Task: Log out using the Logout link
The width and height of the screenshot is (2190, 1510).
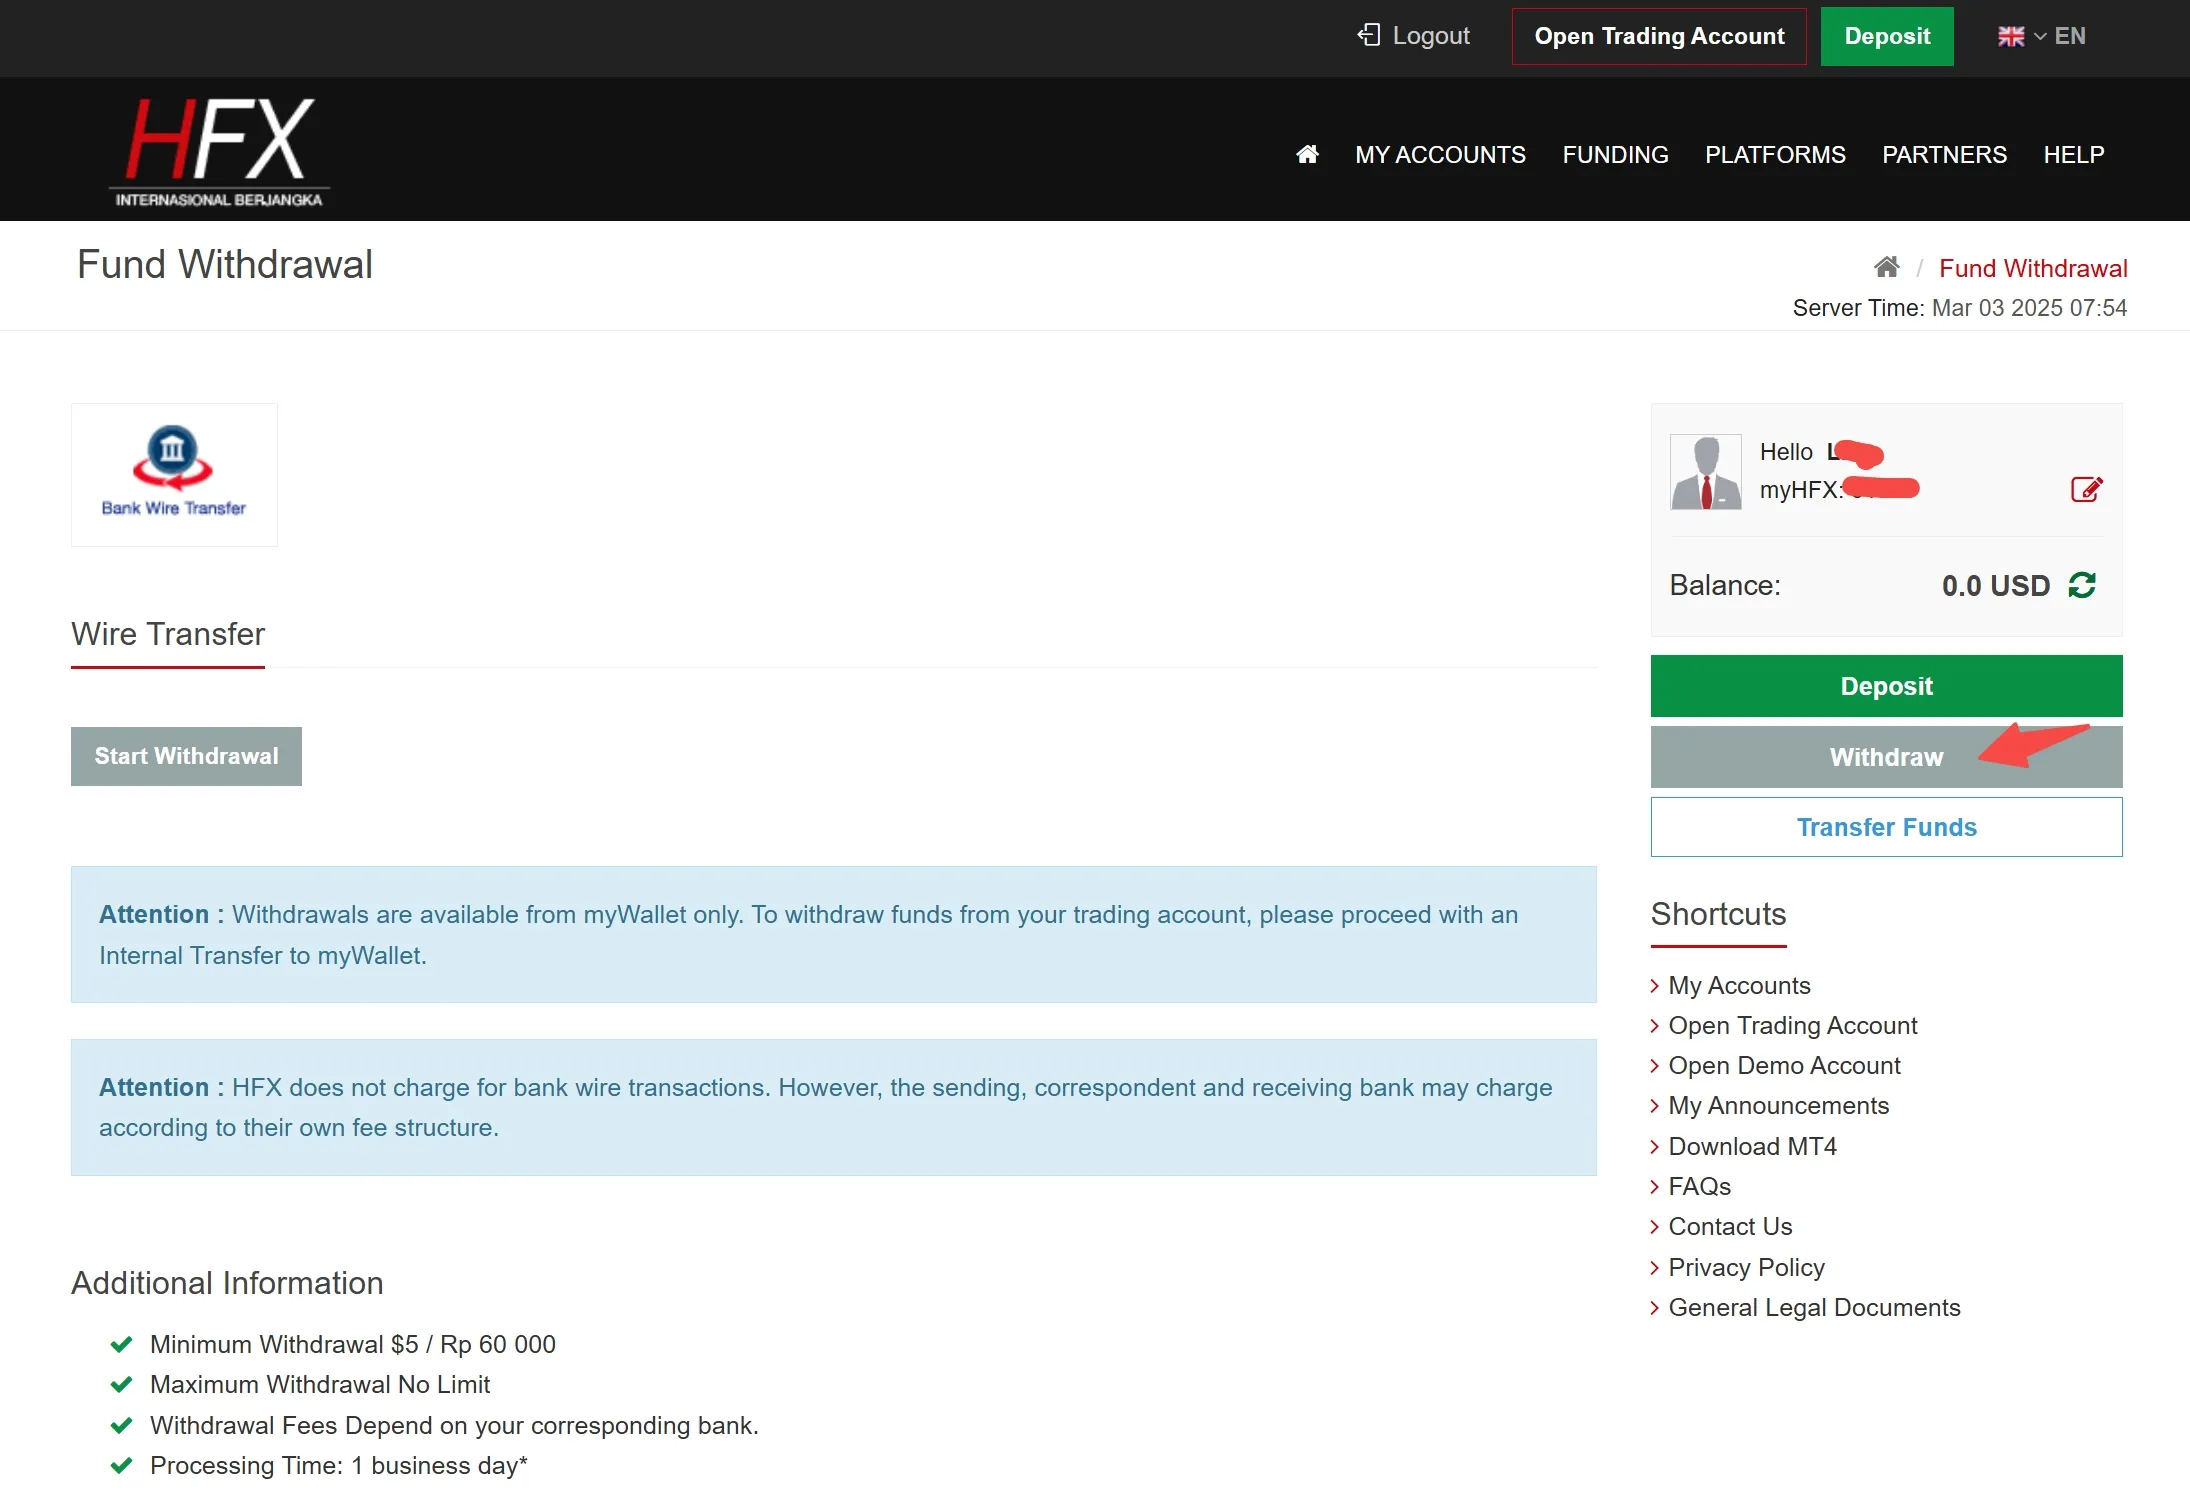Action: coord(1413,36)
